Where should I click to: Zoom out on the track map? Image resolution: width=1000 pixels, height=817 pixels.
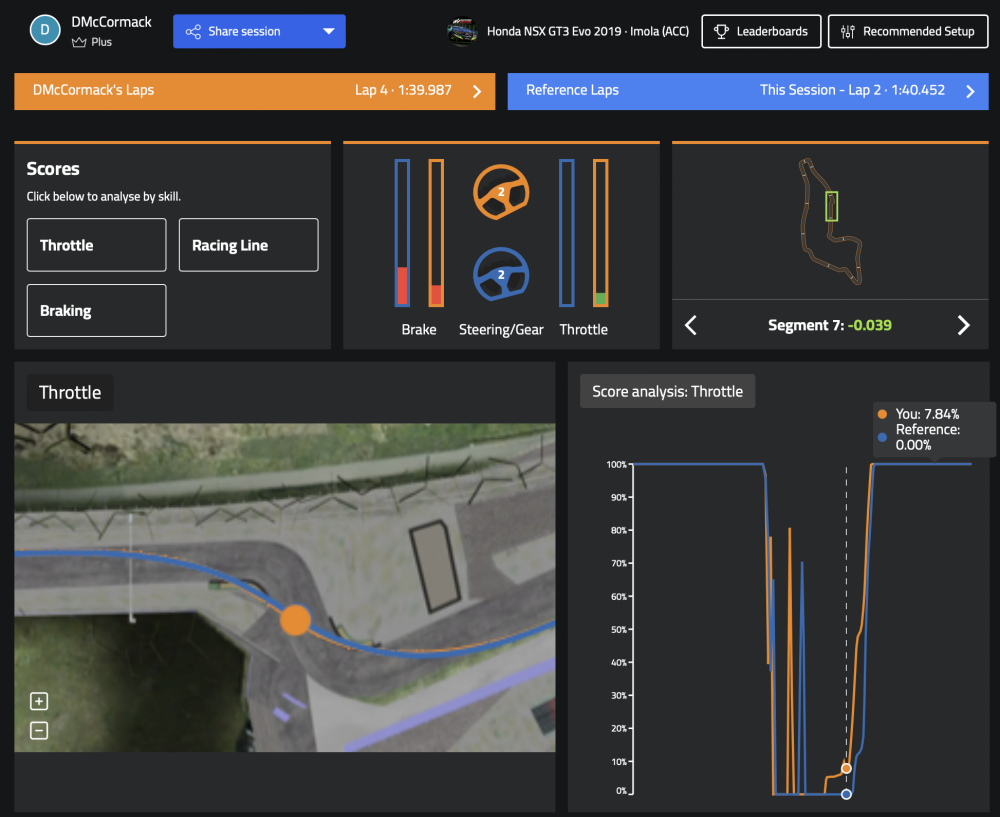(39, 730)
